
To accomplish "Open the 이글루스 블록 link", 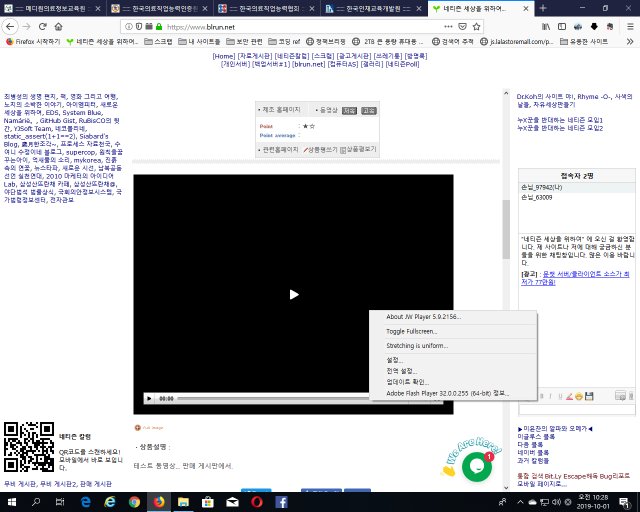I will (x=536, y=437).
